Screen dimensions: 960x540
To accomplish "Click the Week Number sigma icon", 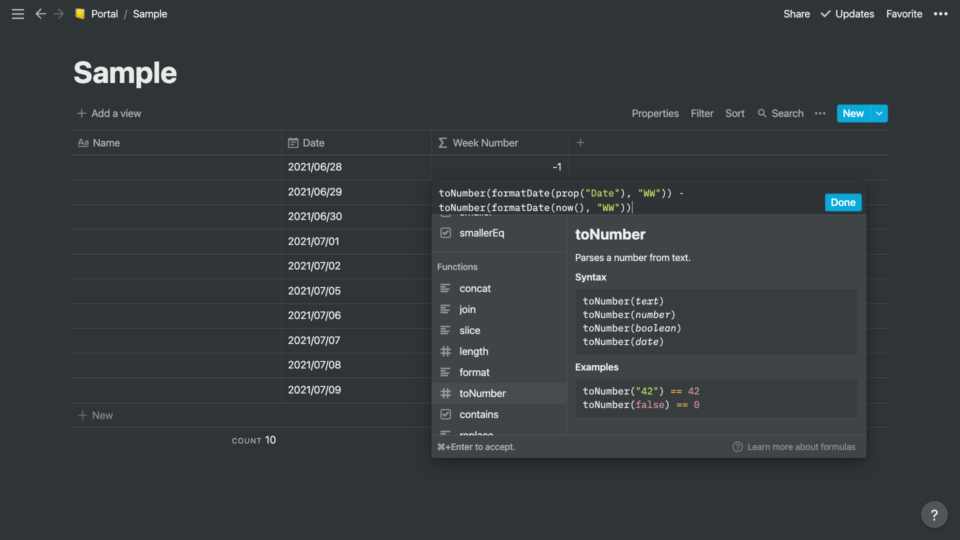I will pyautogui.click(x=443, y=143).
